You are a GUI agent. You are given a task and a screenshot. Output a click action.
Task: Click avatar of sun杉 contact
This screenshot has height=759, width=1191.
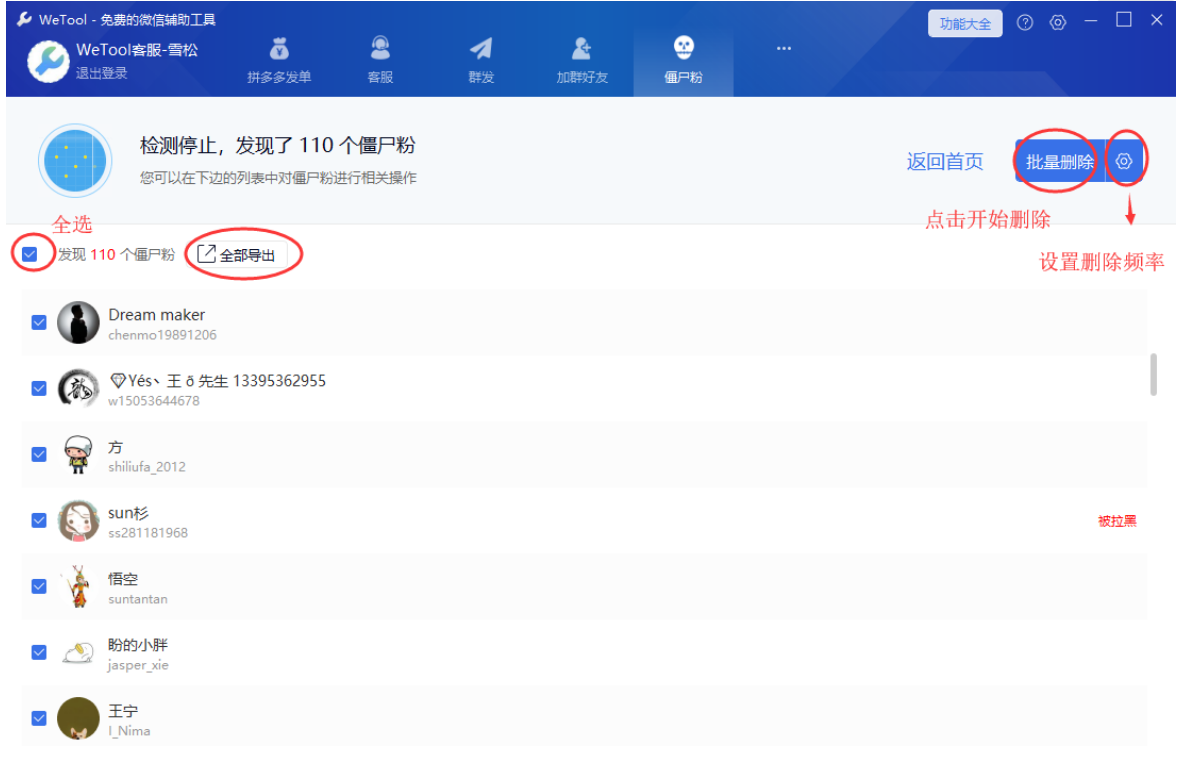point(78,520)
